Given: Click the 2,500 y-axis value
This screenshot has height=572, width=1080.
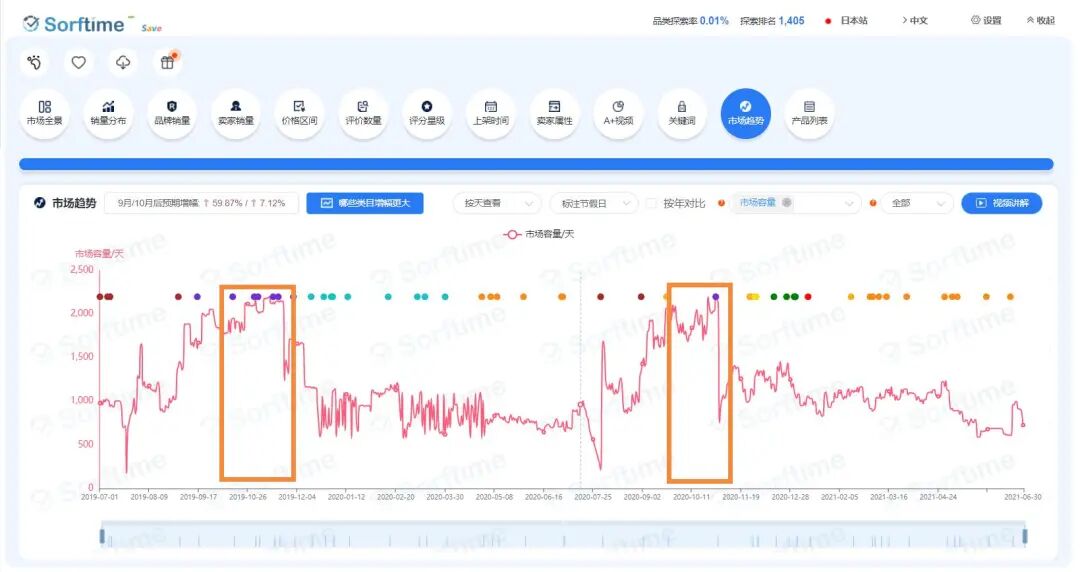Looking at the screenshot, I should [x=82, y=269].
